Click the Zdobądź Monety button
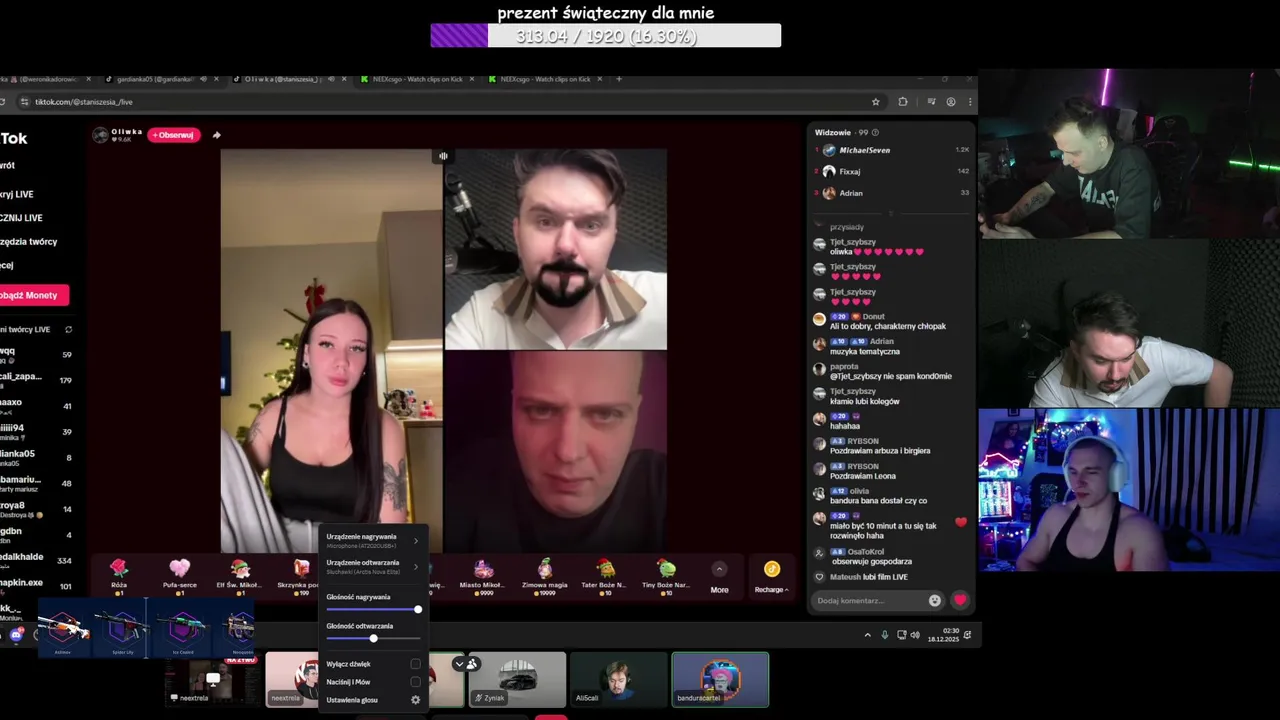Image resolution: width=1280 pixels, height=720 pixels. (x=33, y=295)
